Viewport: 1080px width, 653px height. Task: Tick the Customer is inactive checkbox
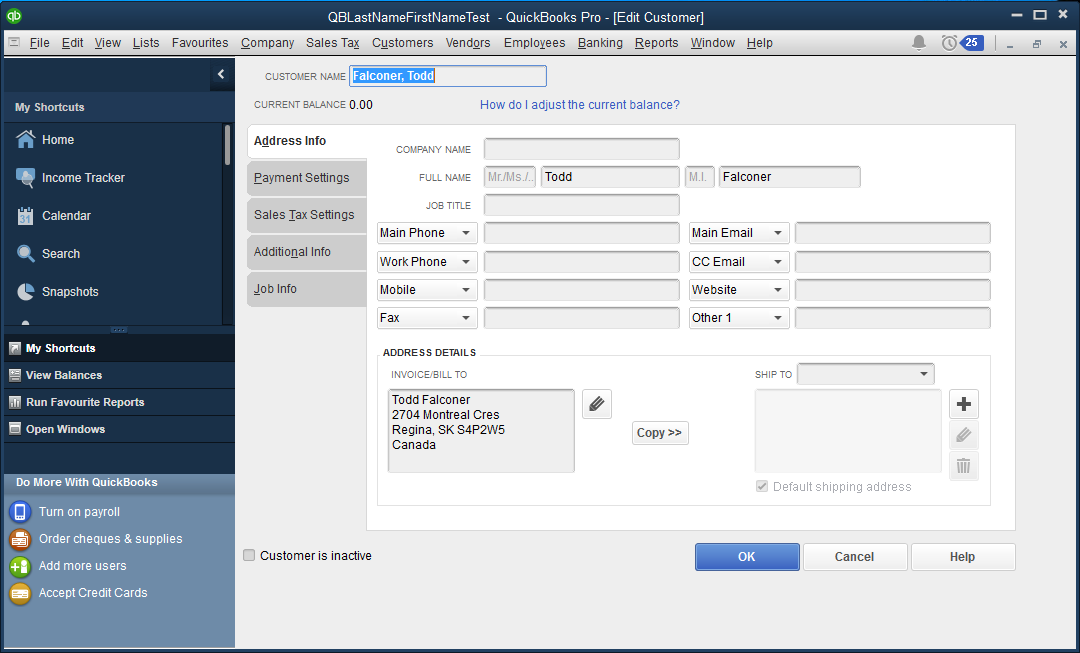249,555
